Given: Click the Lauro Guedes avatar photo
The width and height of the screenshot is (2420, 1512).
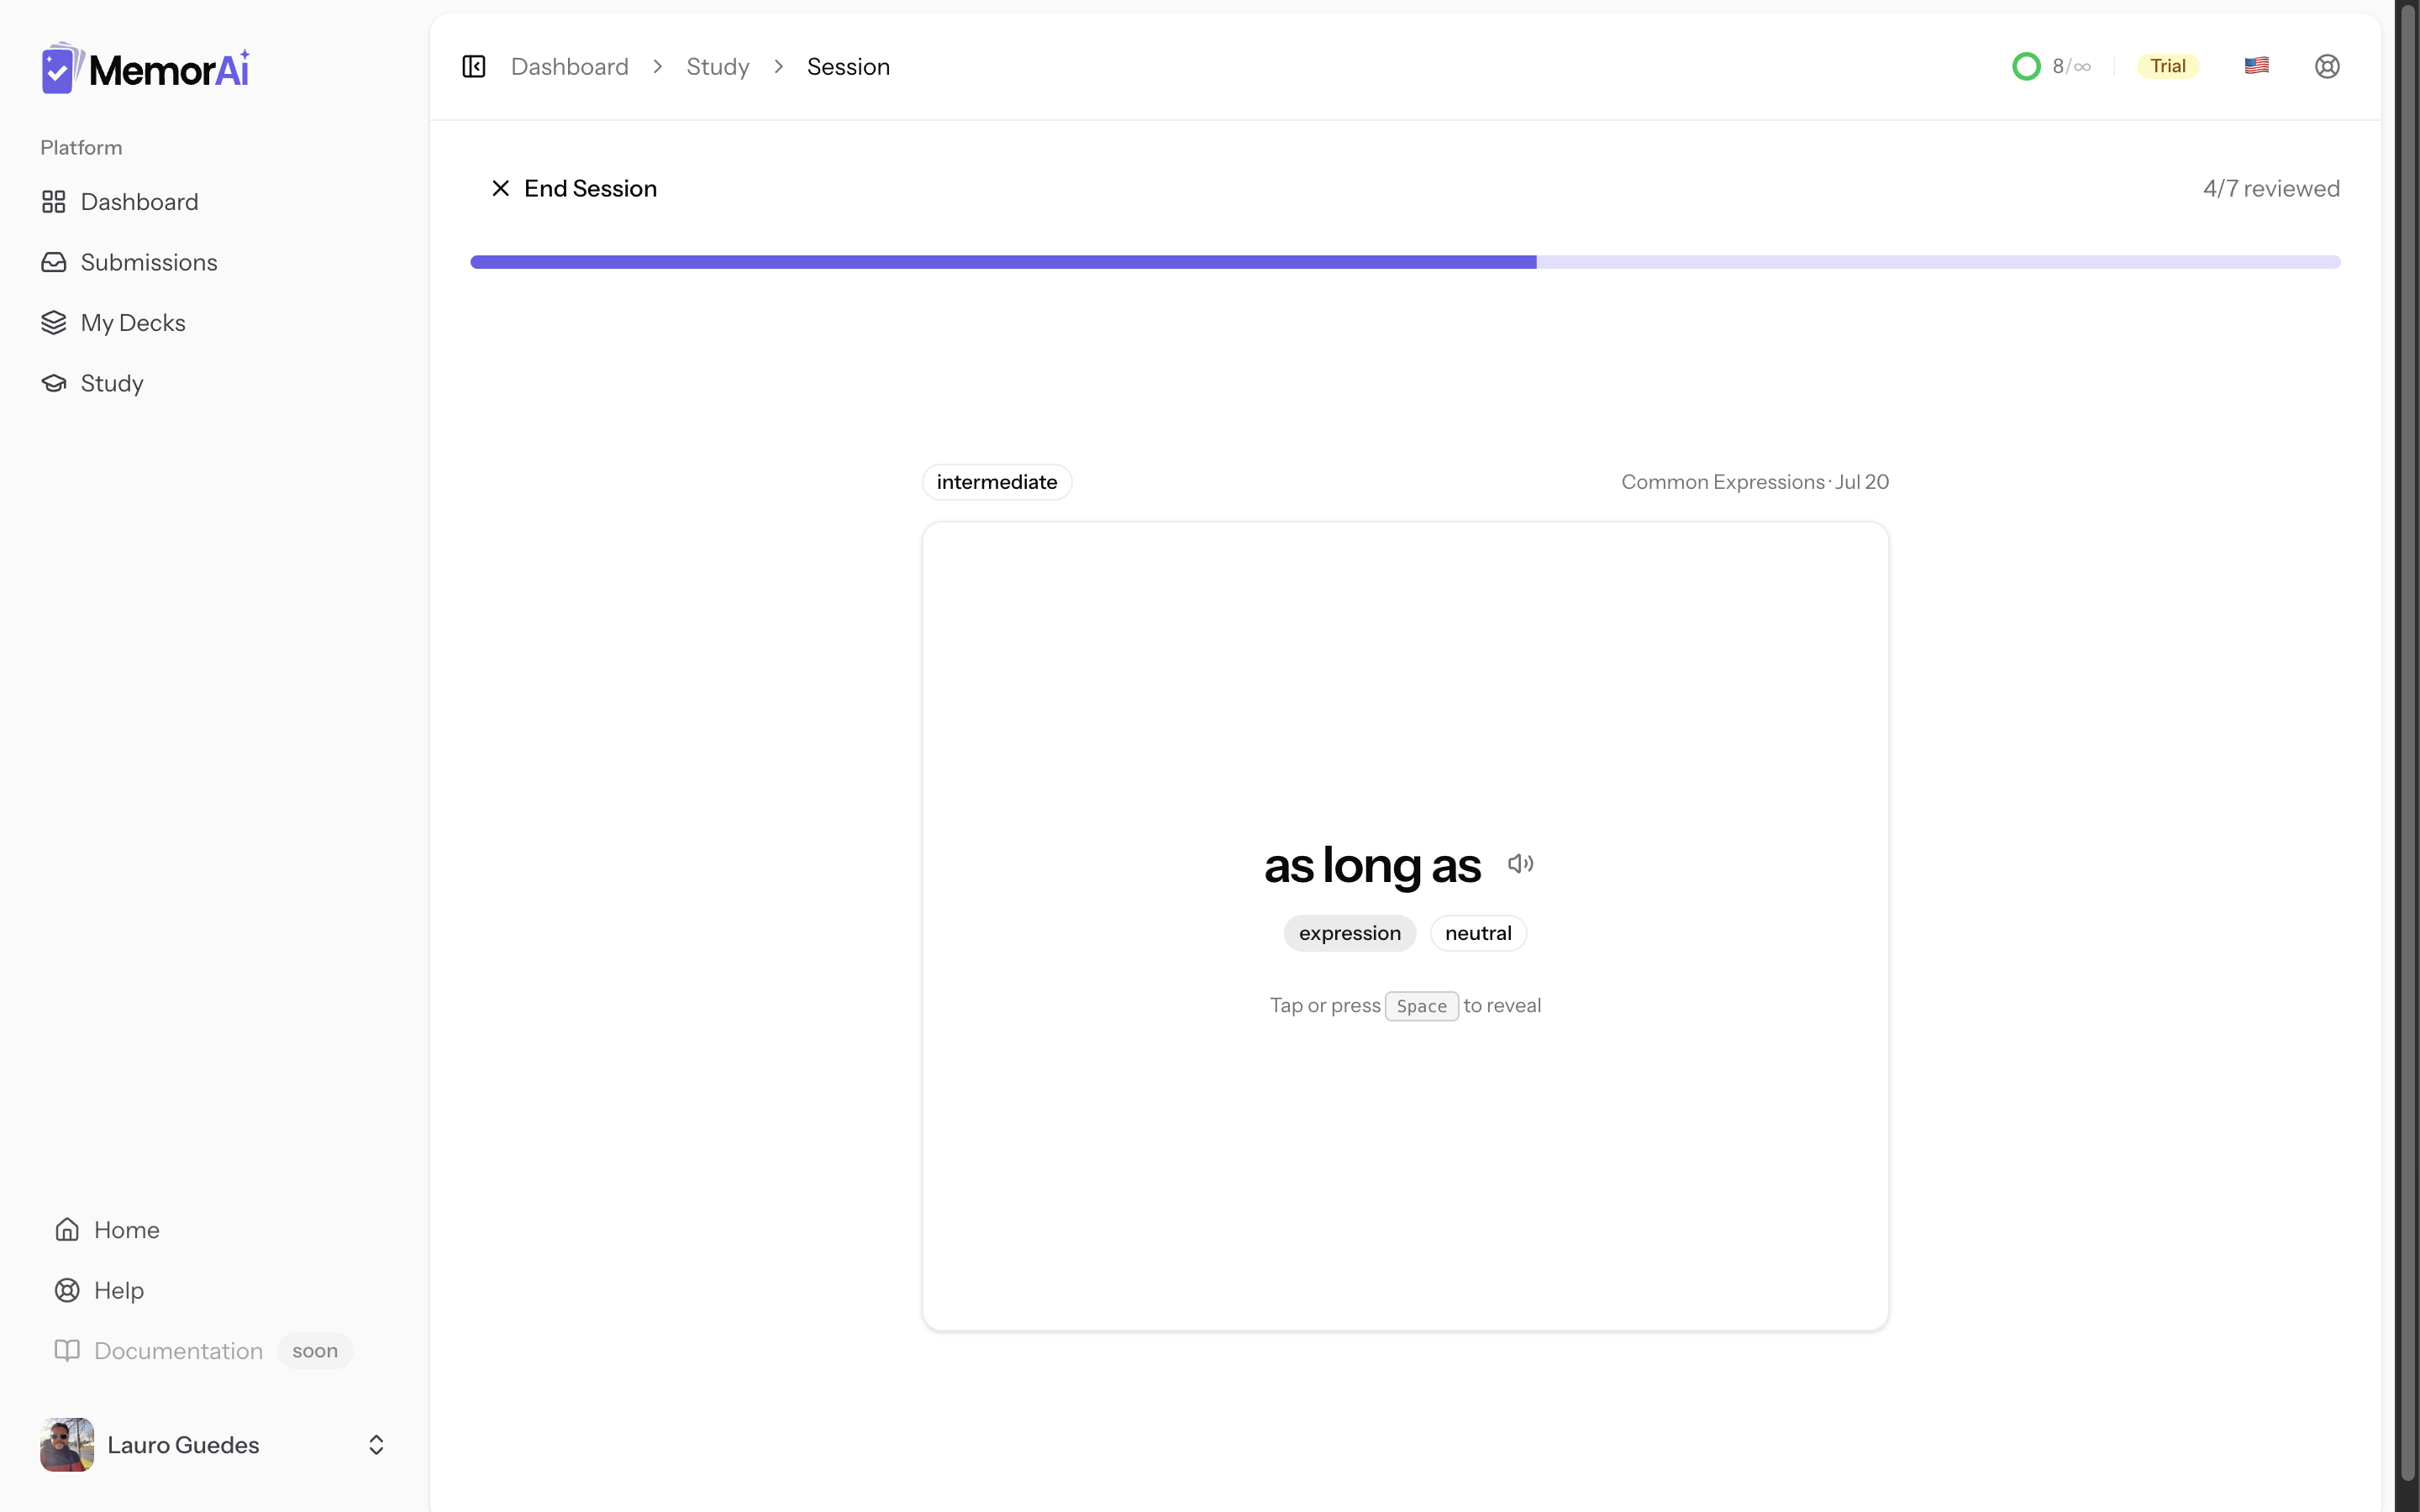Looking at the screenshot, I should (67, 1444).
